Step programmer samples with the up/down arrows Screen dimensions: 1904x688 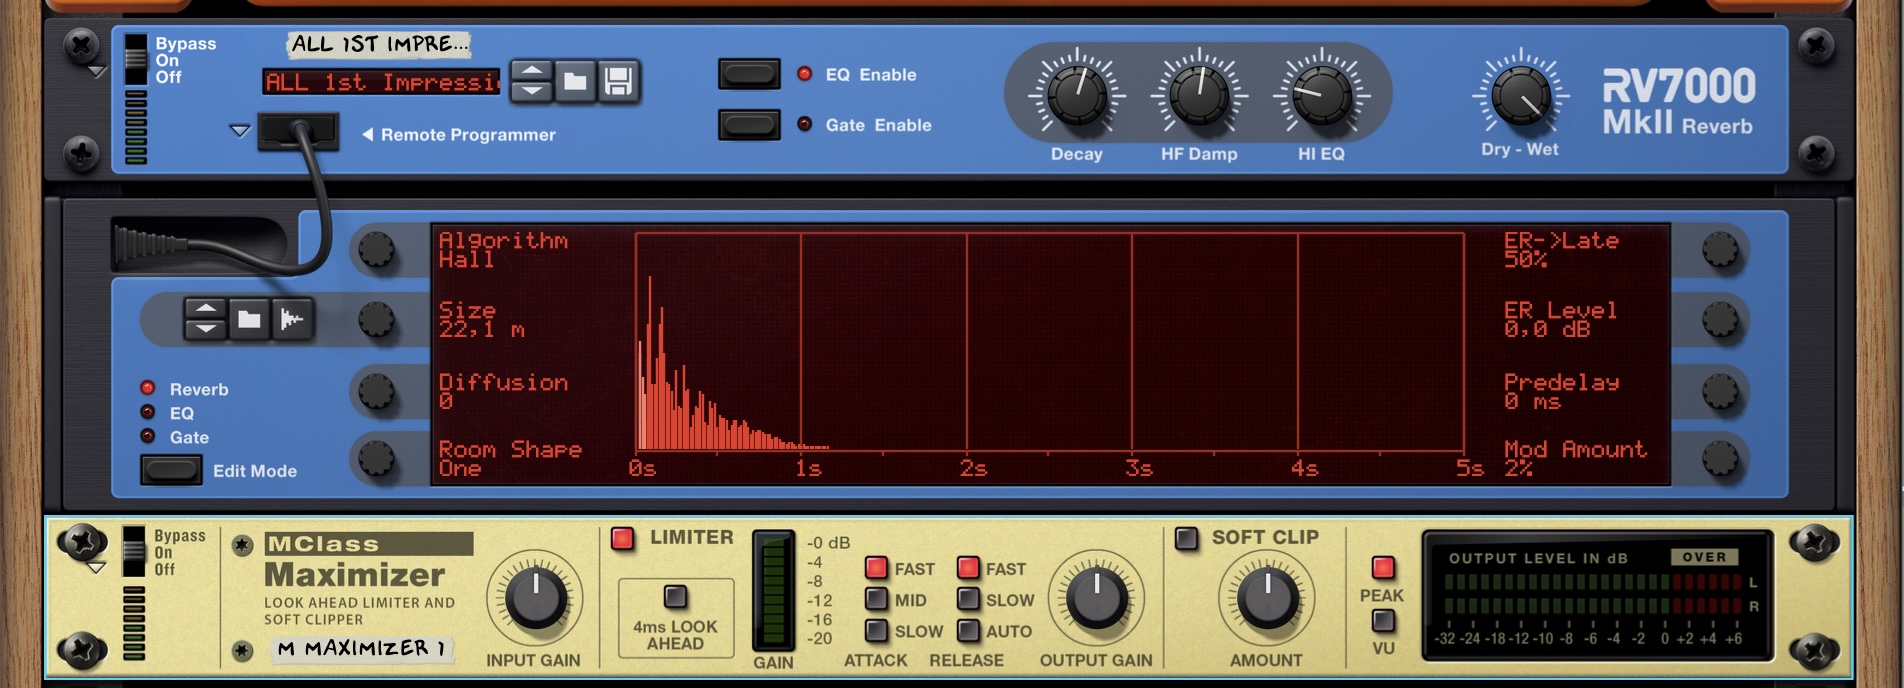click(205, 319)
